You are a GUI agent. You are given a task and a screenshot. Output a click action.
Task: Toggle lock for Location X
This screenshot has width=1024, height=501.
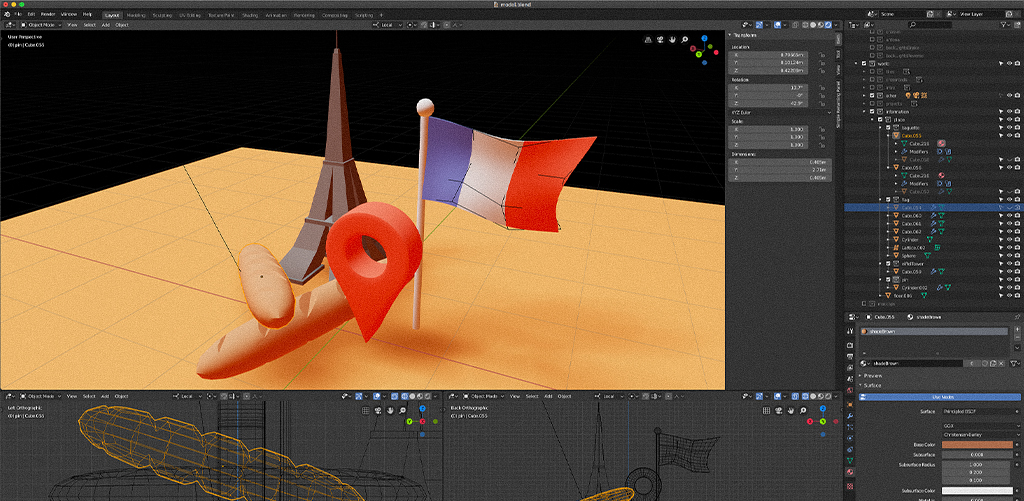coord(821,54)
